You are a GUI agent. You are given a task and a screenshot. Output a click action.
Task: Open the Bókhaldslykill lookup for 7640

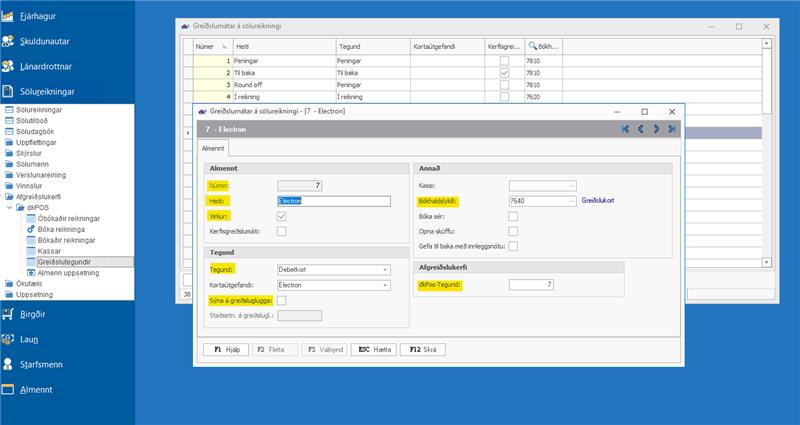tap(571, 201)
